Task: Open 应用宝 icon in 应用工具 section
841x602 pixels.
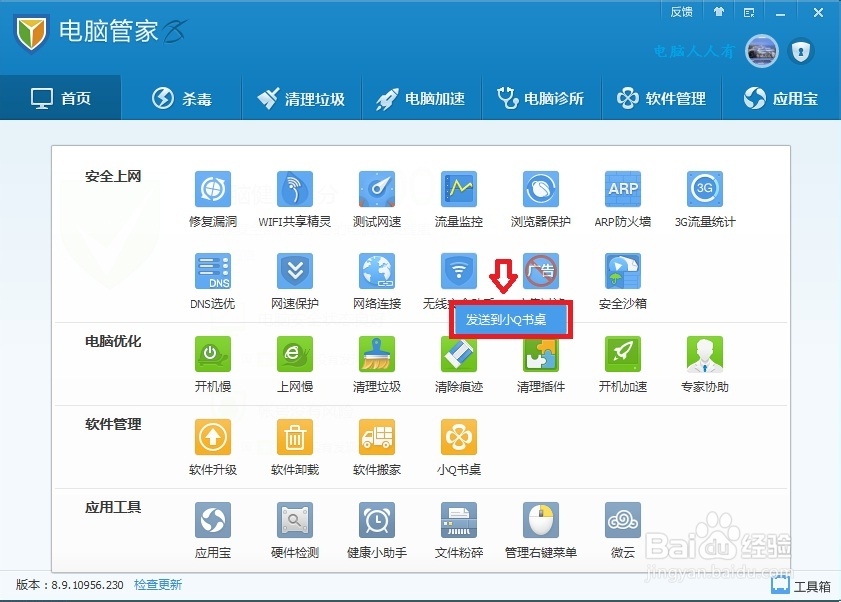Action: click(x=213, y=520)
